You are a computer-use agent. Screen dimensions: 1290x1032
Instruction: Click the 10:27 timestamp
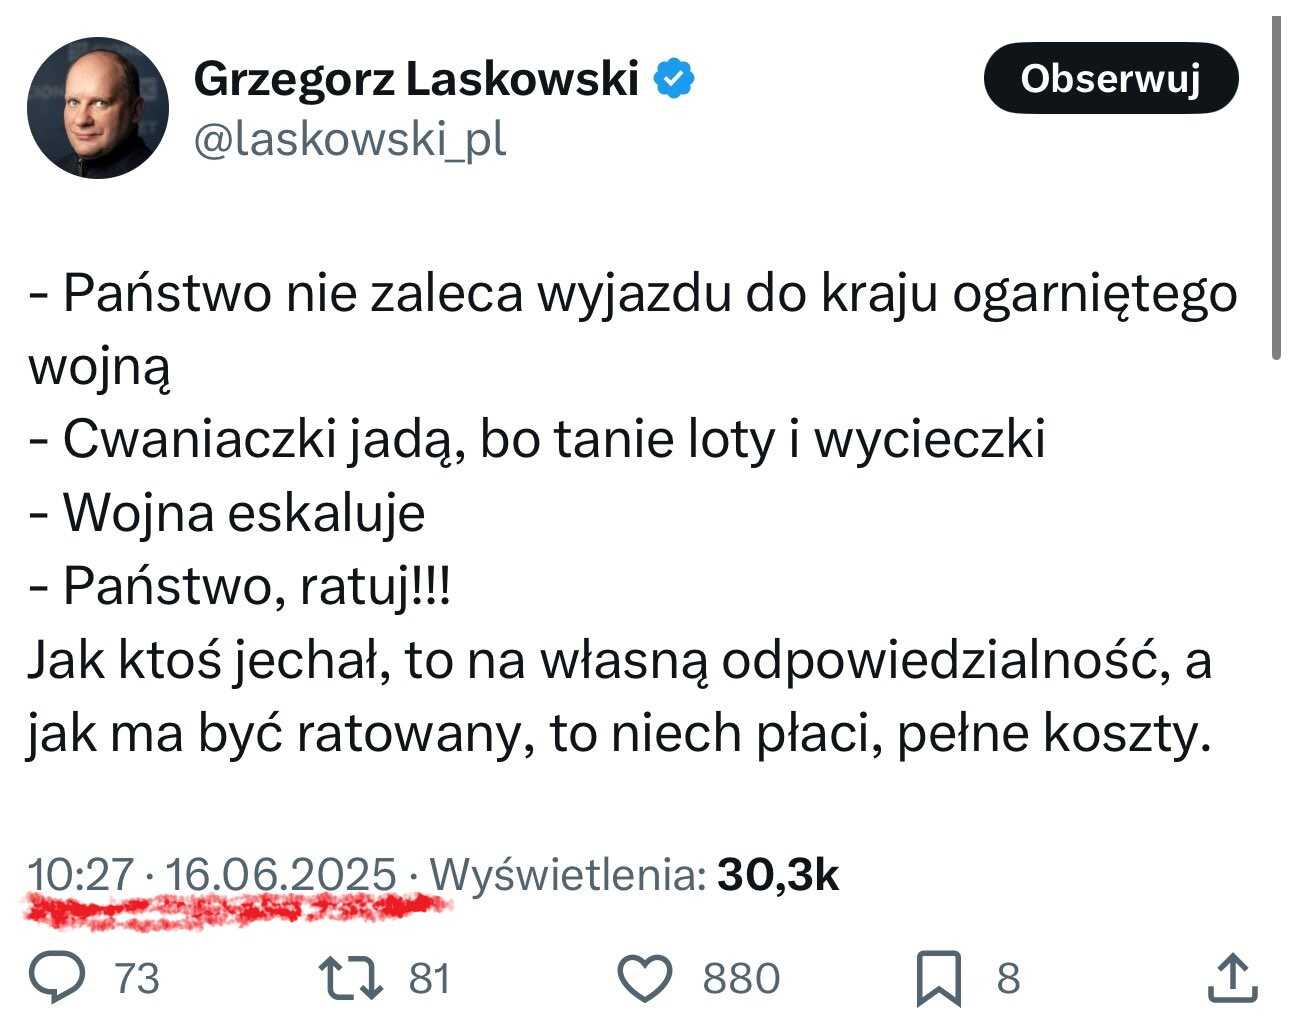coord(81,875)
